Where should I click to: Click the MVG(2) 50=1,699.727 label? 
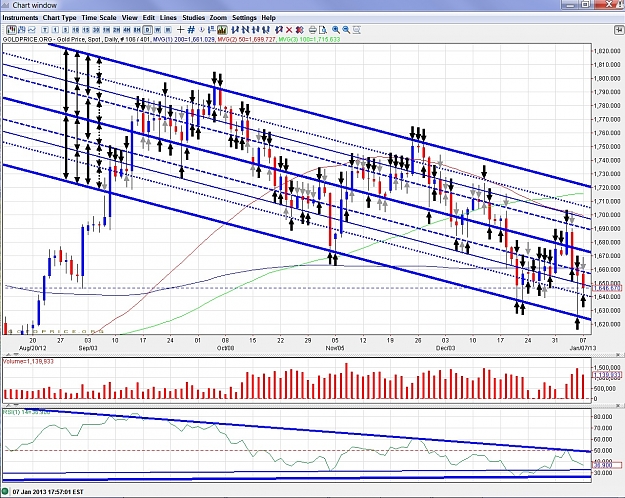(246, 39)
